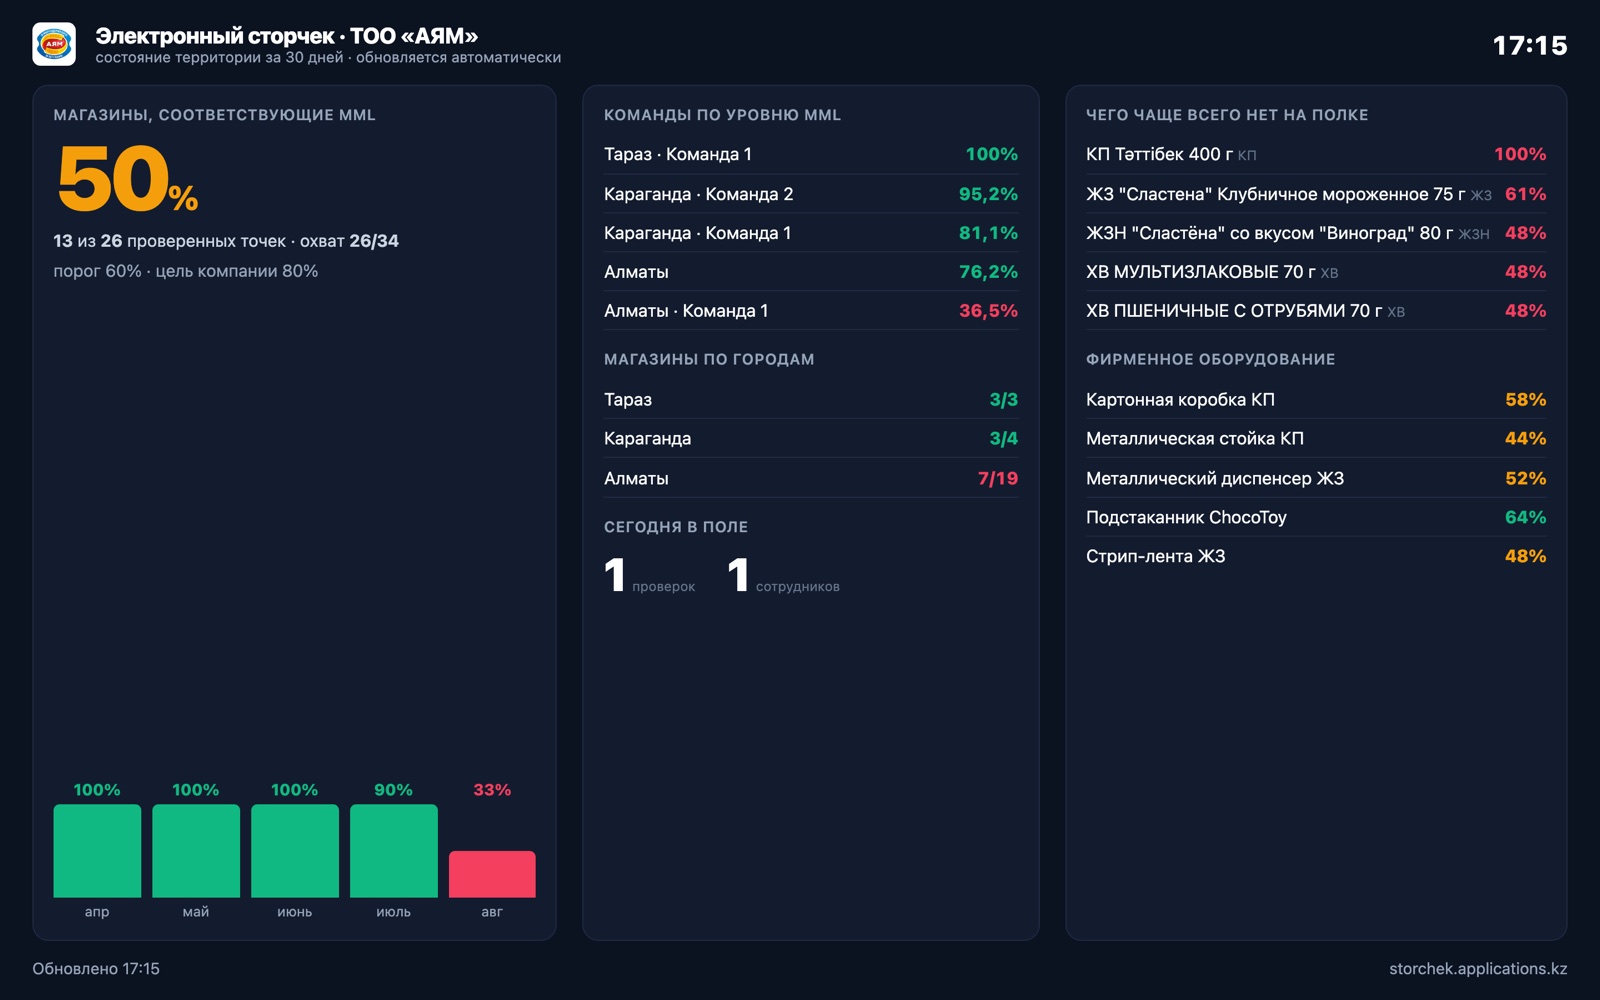The image size is (1600, 1000).
Task: Click 'КОМАНДЫ ПО УРОВНЮ MML' heading
Action: point(722,115)
